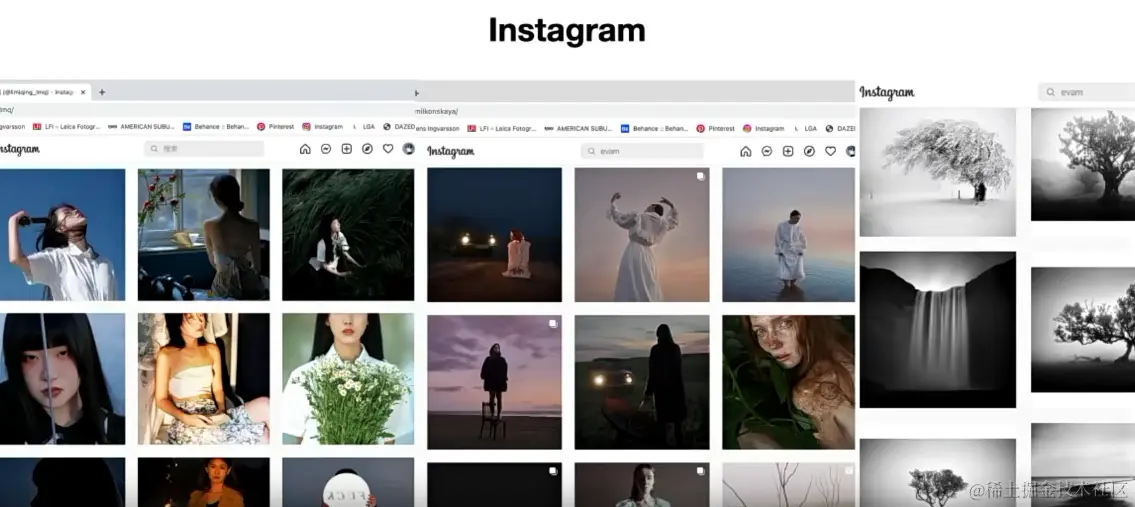Open Instagram bookmark in left browser
The width and height of the screenshot is (1135, 507).
point(323,126)
